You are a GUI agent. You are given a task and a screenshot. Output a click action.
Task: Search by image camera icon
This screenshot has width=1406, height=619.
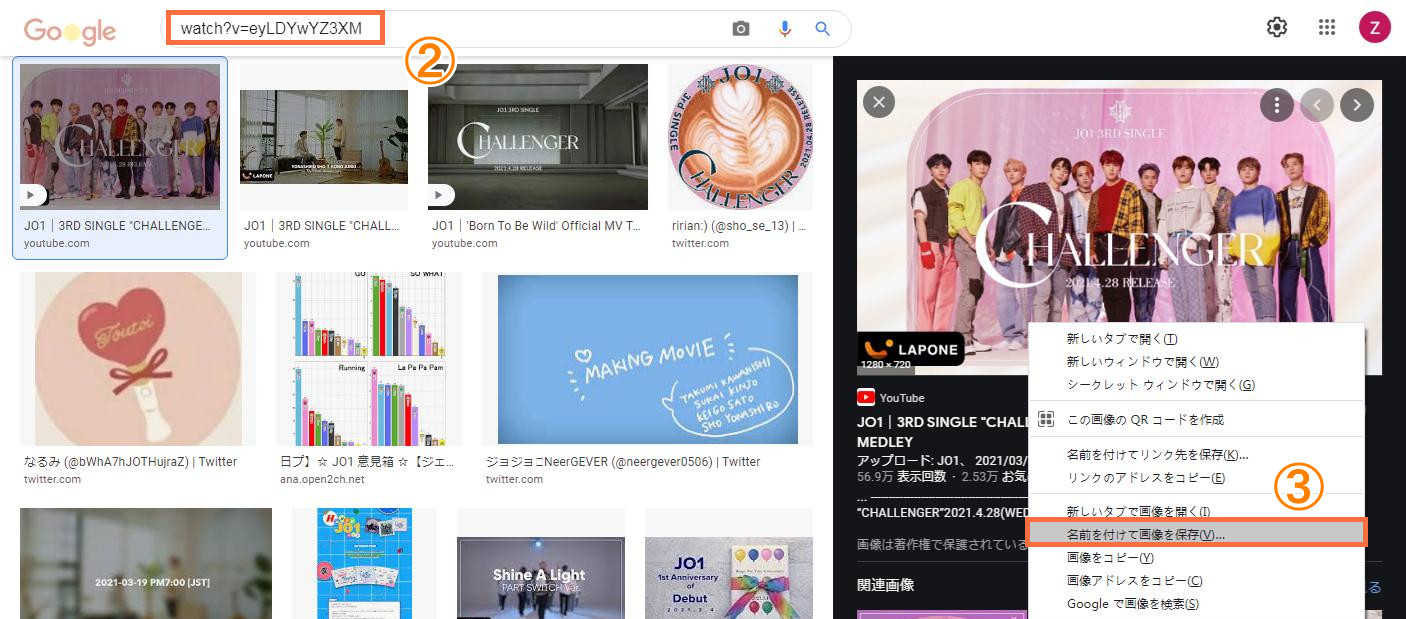740,29
